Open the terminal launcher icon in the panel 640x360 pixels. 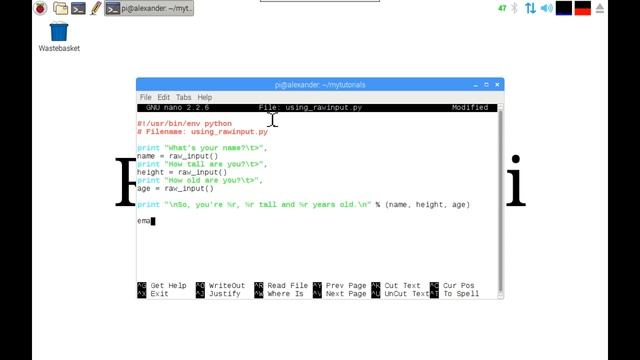pyautogui.click(x=78, y=8)
